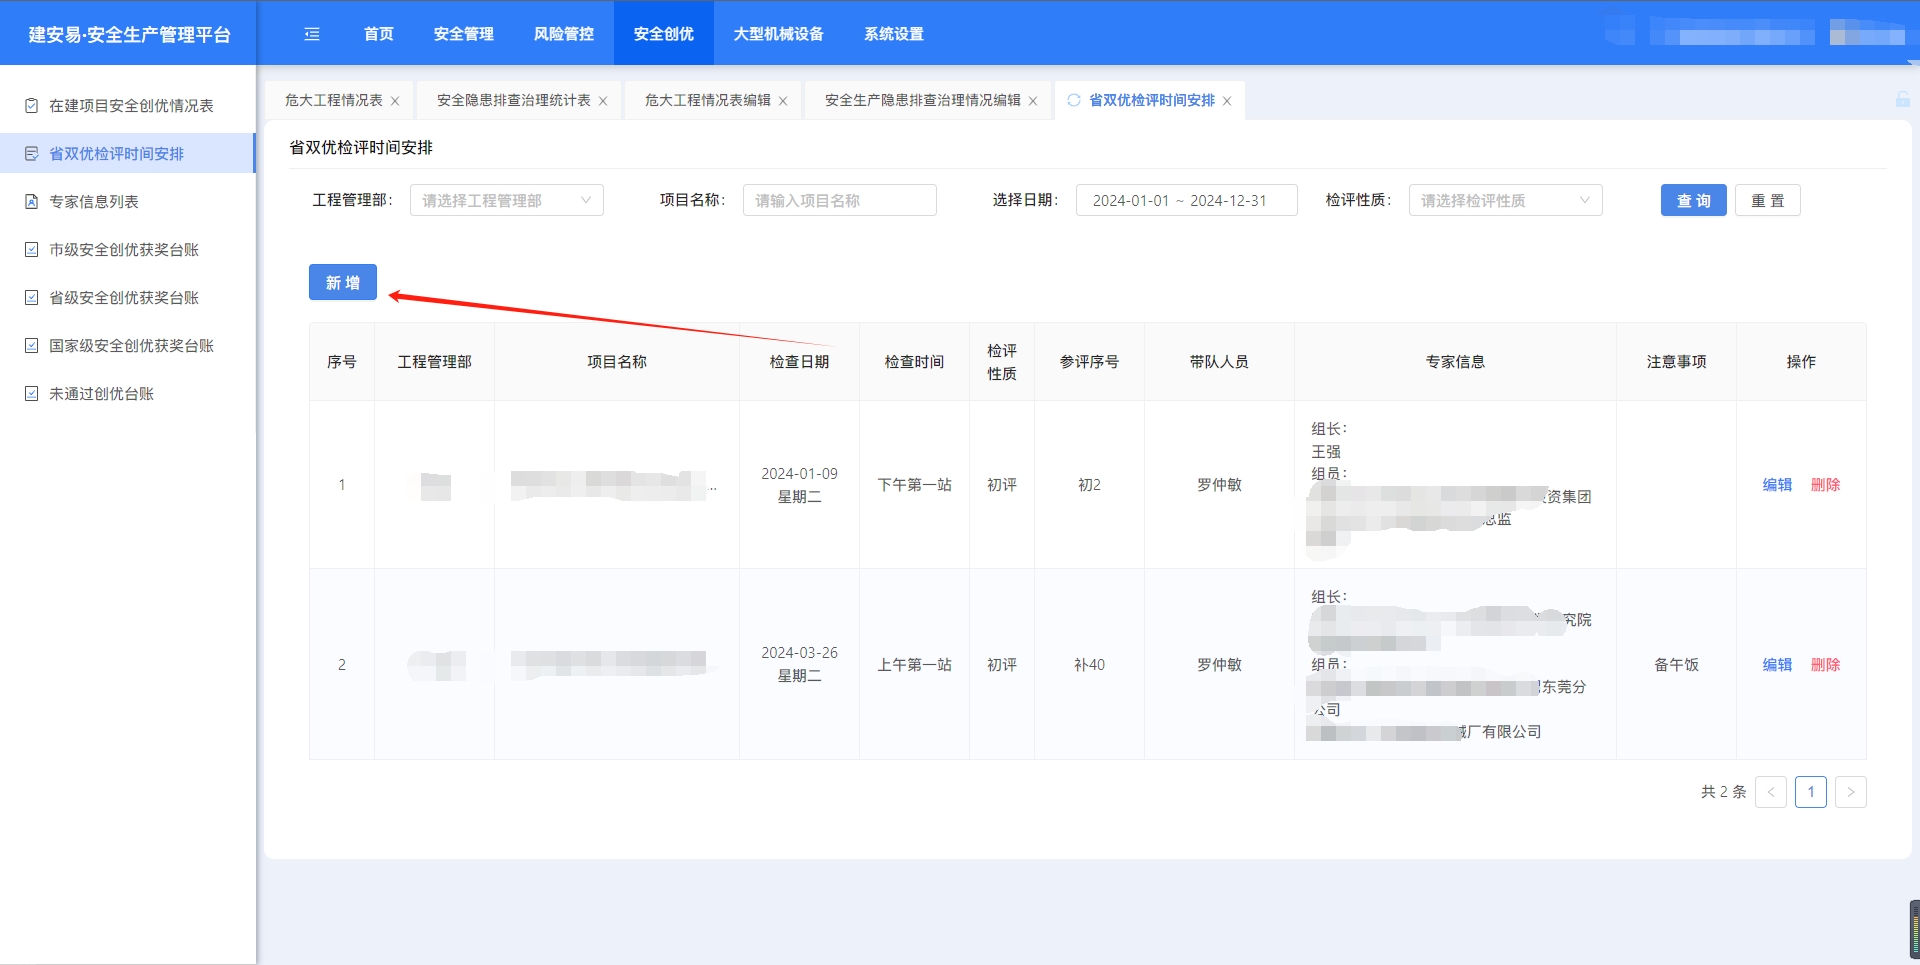Viewport: 1920px width, 965px height.
Task: Click 删除 for the 2024-03-26 row
Action: [1825, 665]
